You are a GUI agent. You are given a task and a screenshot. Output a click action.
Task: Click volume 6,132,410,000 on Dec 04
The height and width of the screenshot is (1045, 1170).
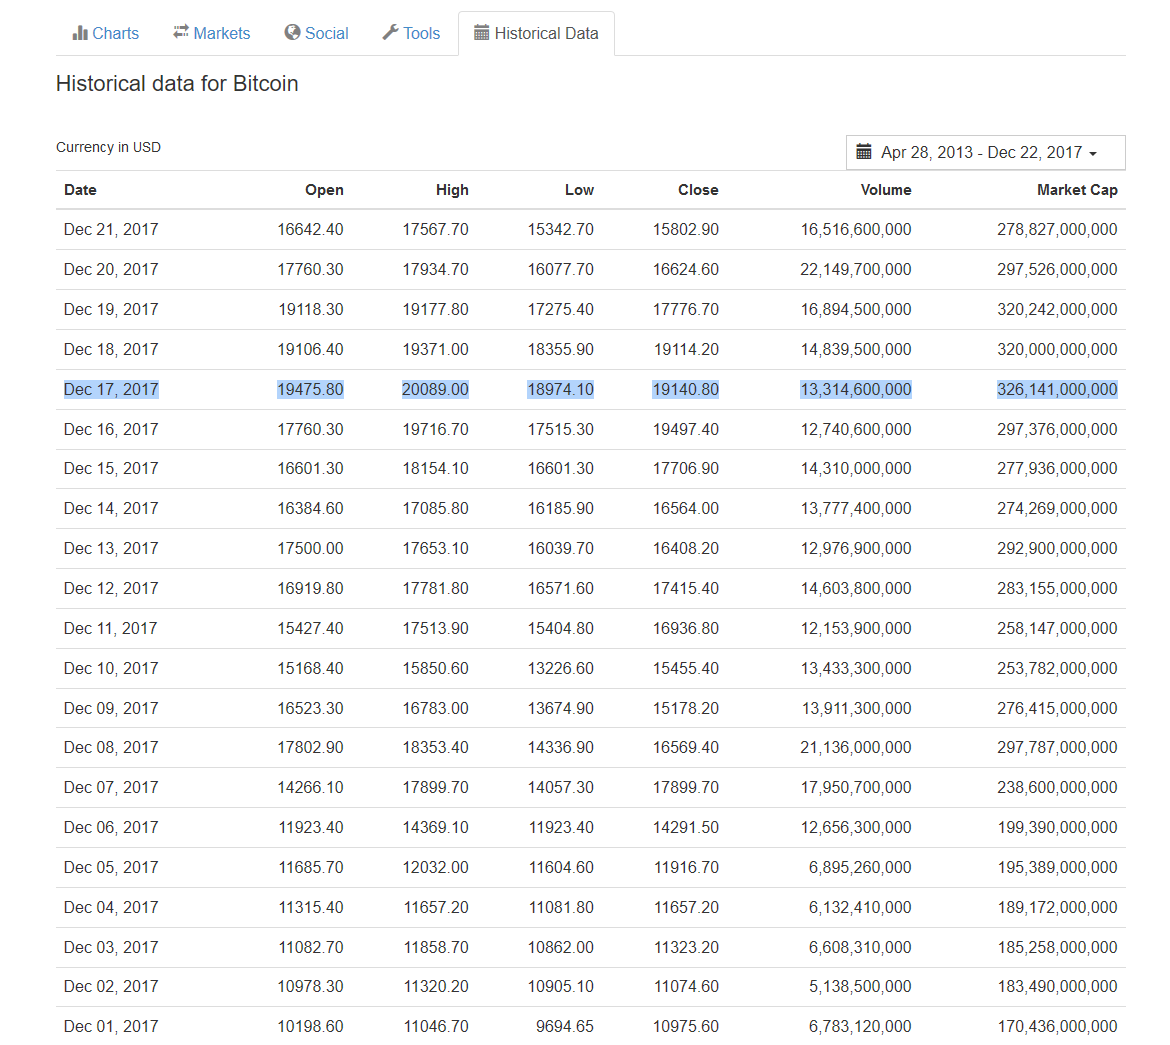click(x=860, y=908)
